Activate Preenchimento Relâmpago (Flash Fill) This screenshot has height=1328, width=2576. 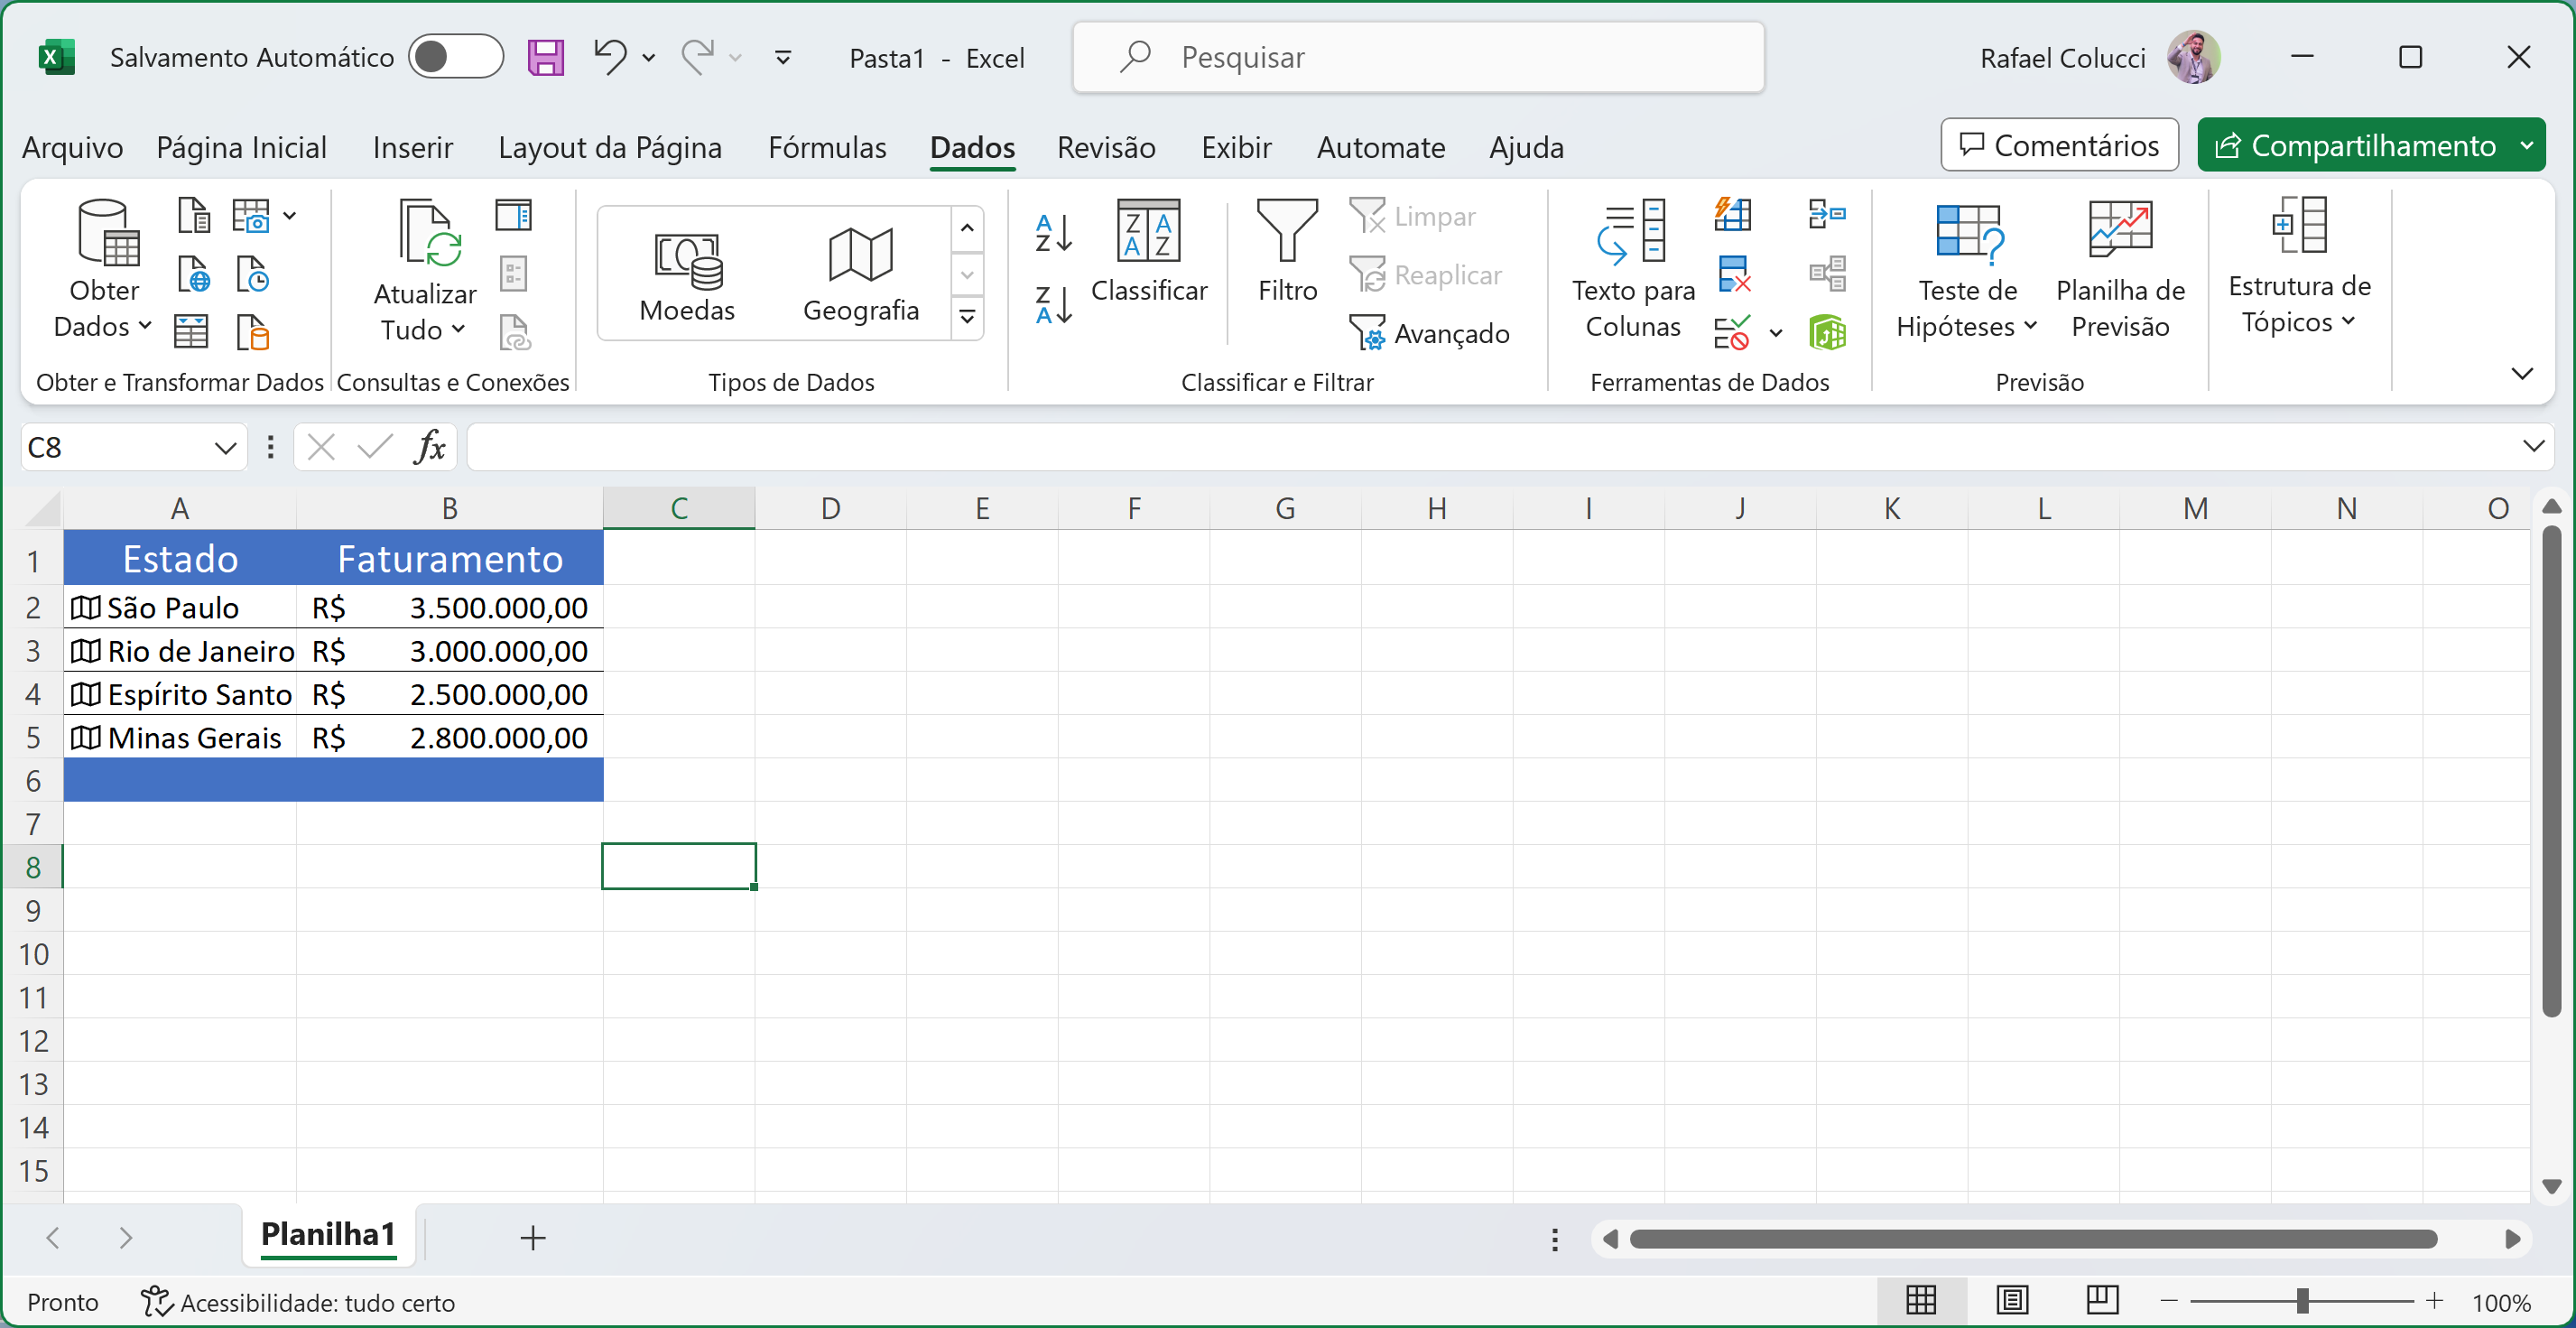click(1733, 215)
